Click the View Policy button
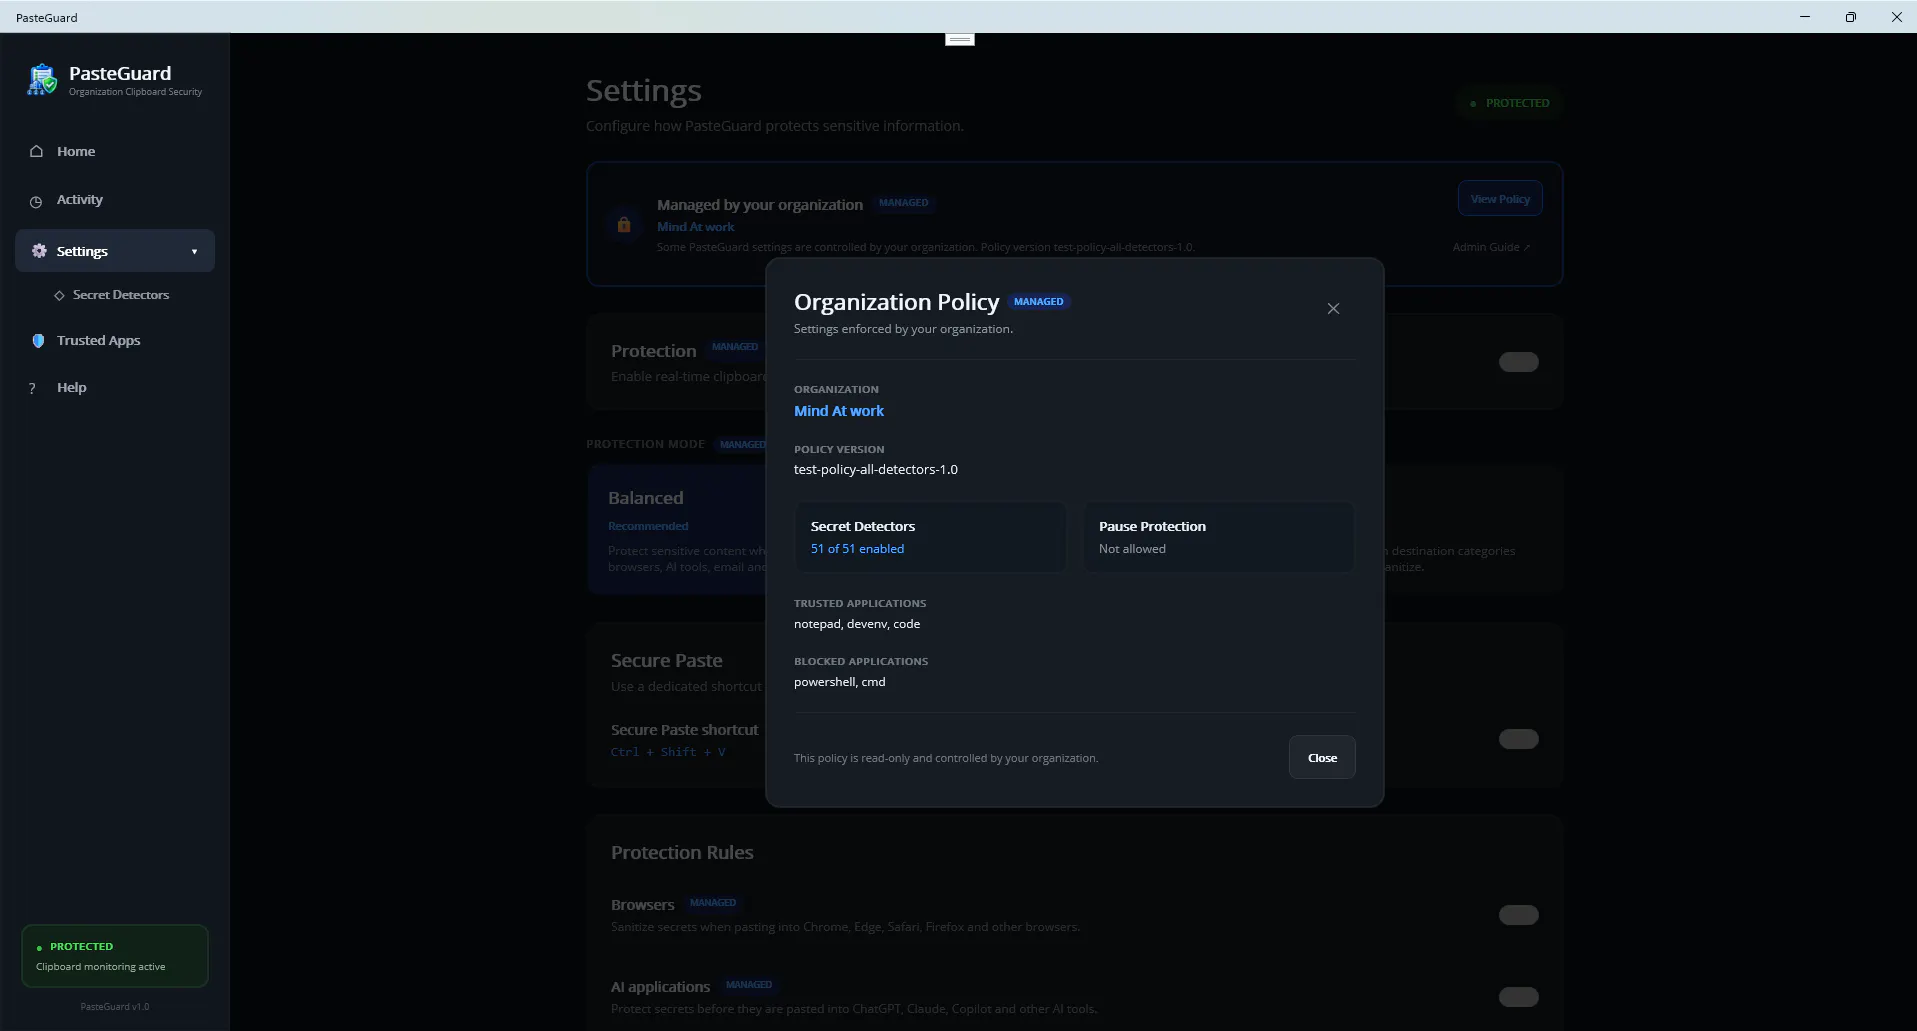The width and height of the screenshot is (1917, 1031). (1500, 198)
